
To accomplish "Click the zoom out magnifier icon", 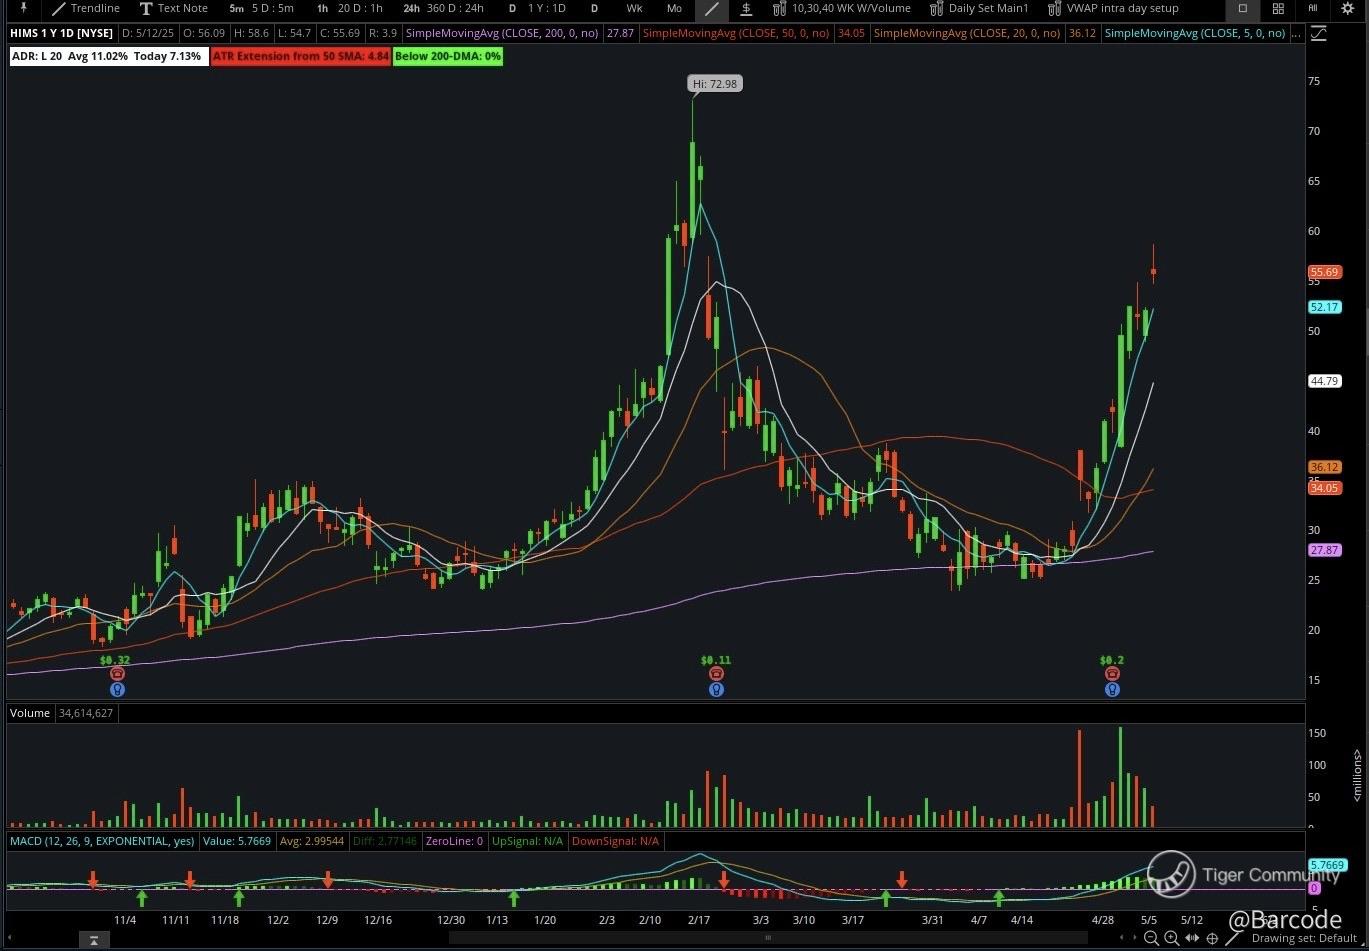I will (x=1151, y=938).
